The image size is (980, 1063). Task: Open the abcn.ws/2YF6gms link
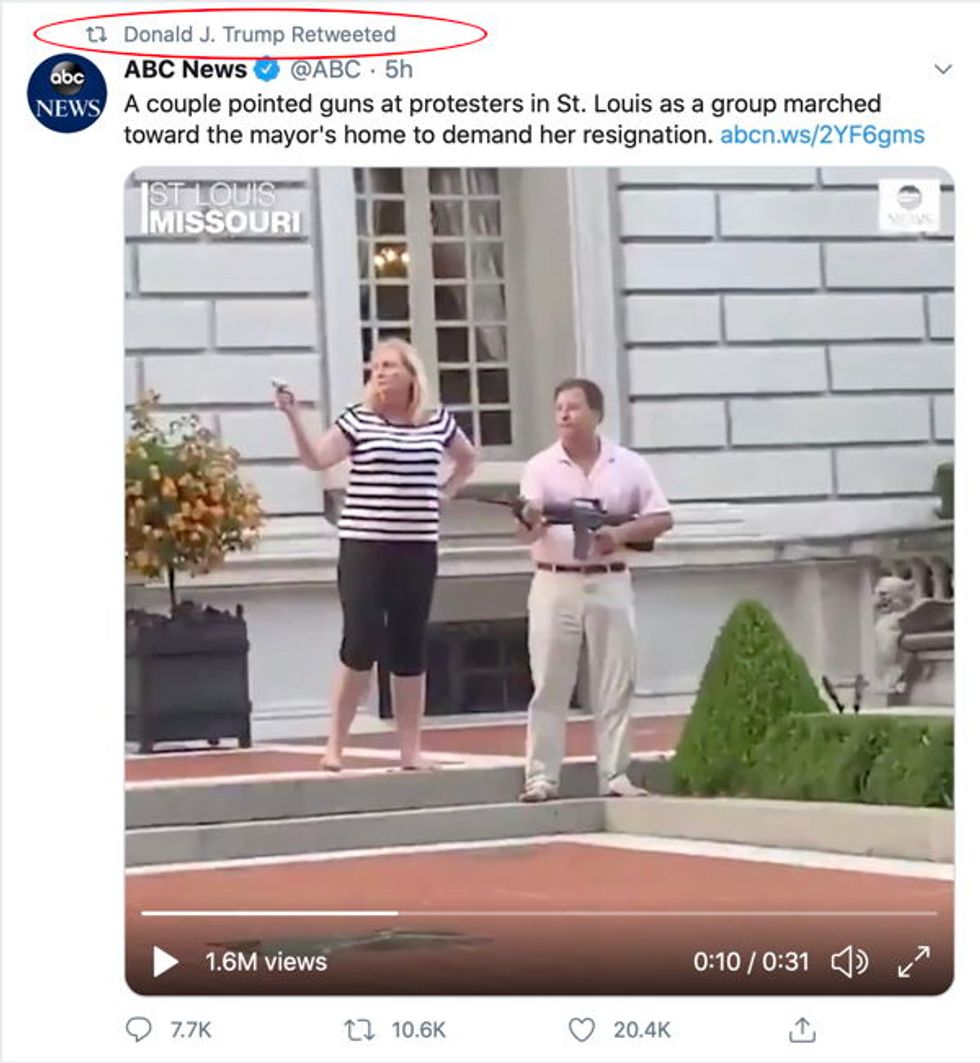pyautogui.click(x=822, y=135)
